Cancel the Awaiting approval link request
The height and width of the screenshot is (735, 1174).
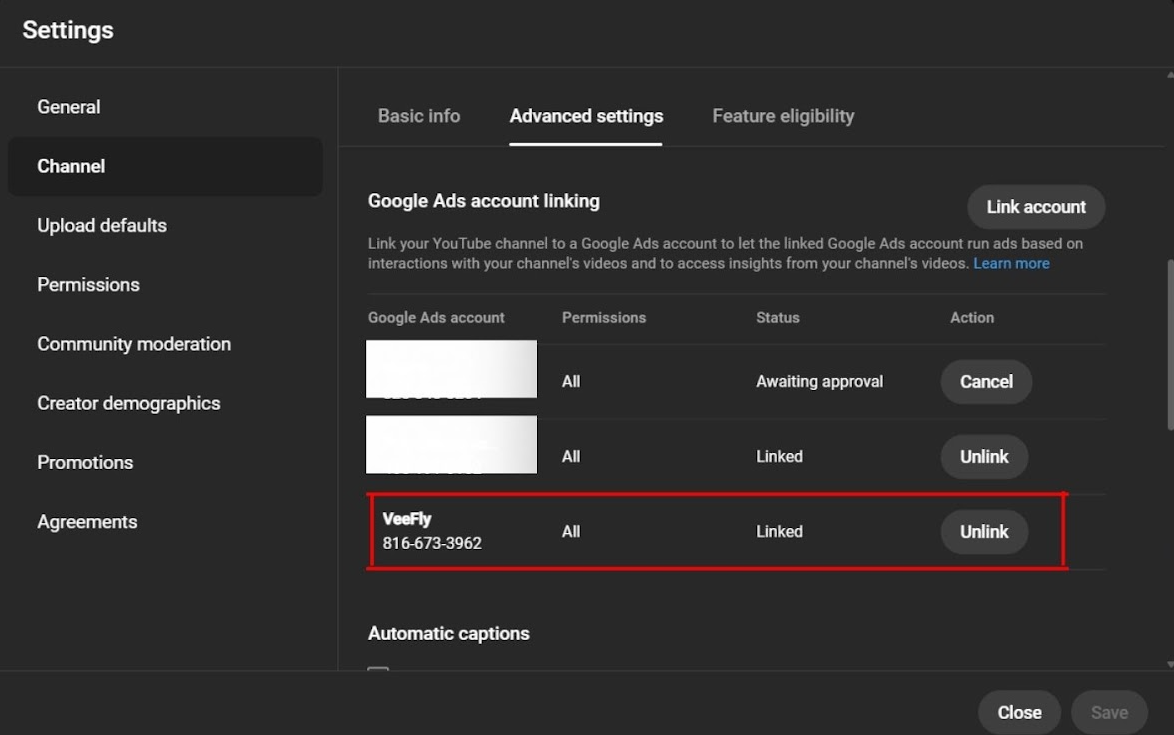pos(986,382)
